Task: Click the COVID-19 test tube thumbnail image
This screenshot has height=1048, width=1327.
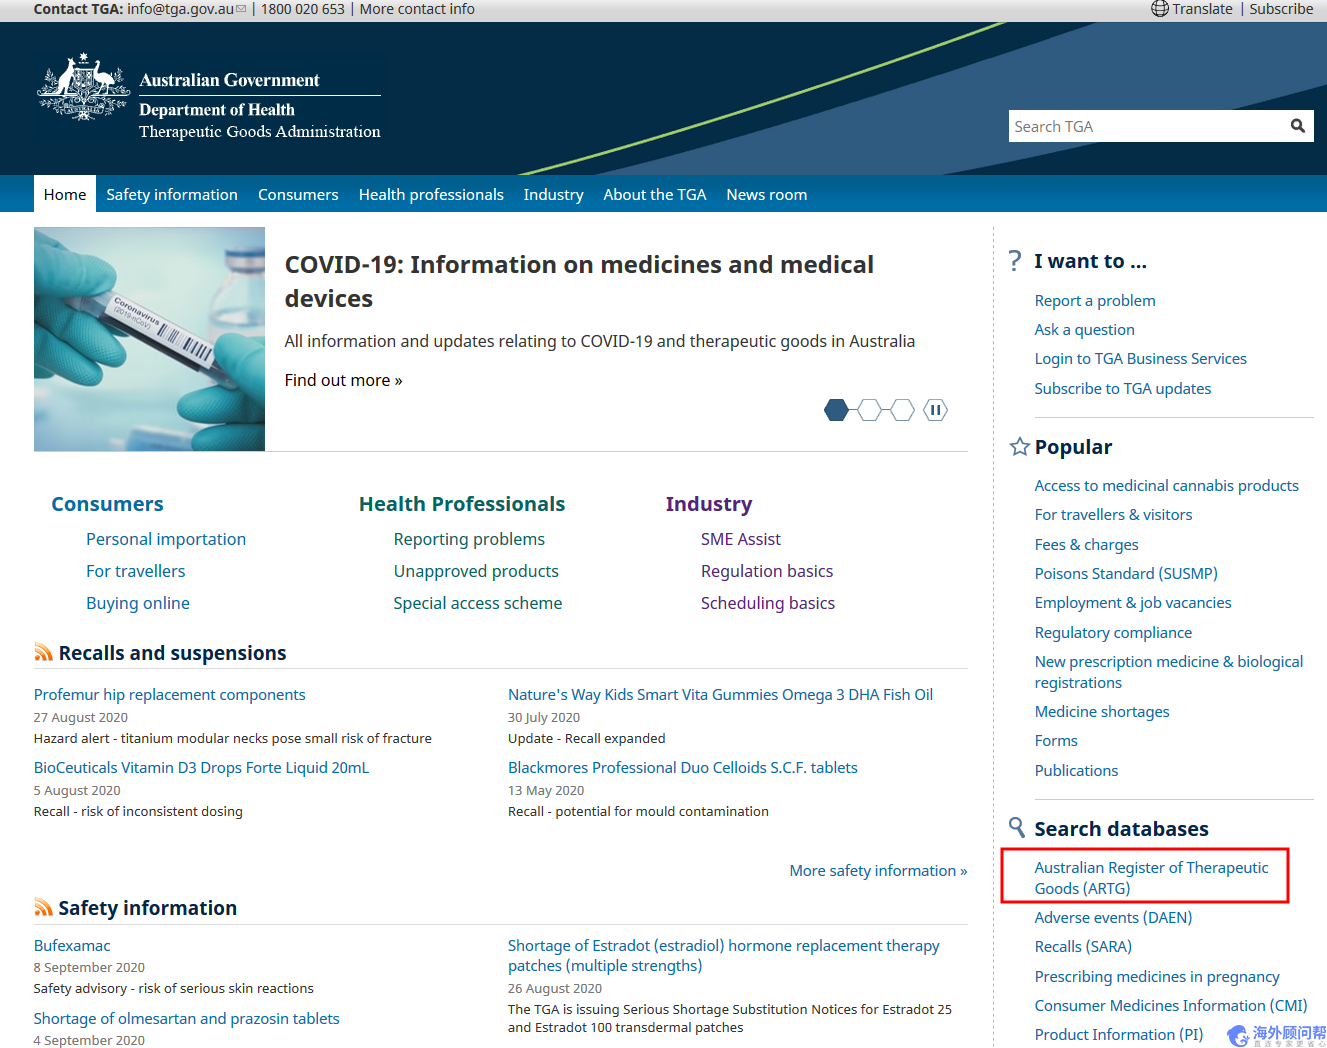Action: pyautogui.click(x=149, y=339)
